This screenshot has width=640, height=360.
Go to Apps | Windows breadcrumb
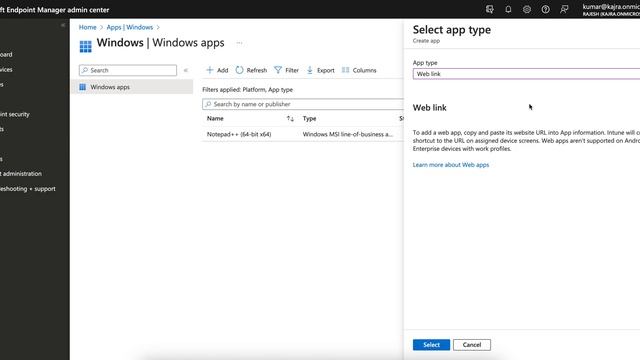[130, 27]
